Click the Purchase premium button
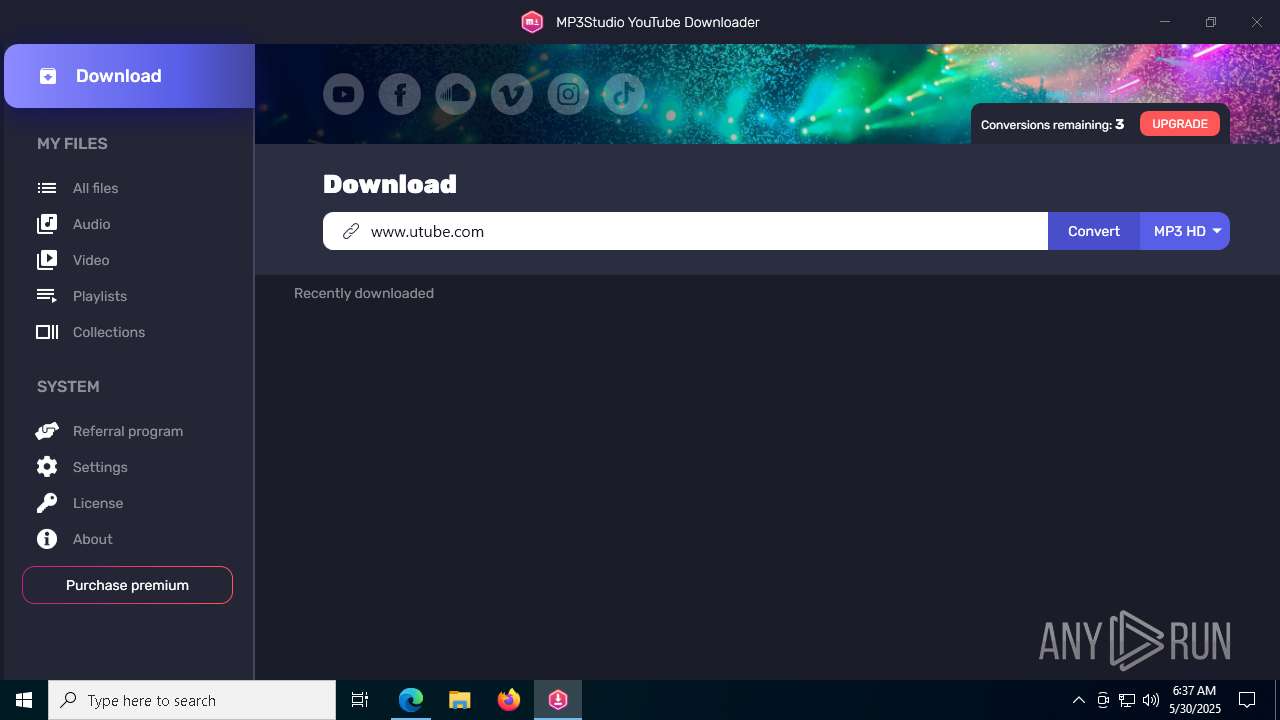Screen dimensions: 1280x720 click(127, 585)
